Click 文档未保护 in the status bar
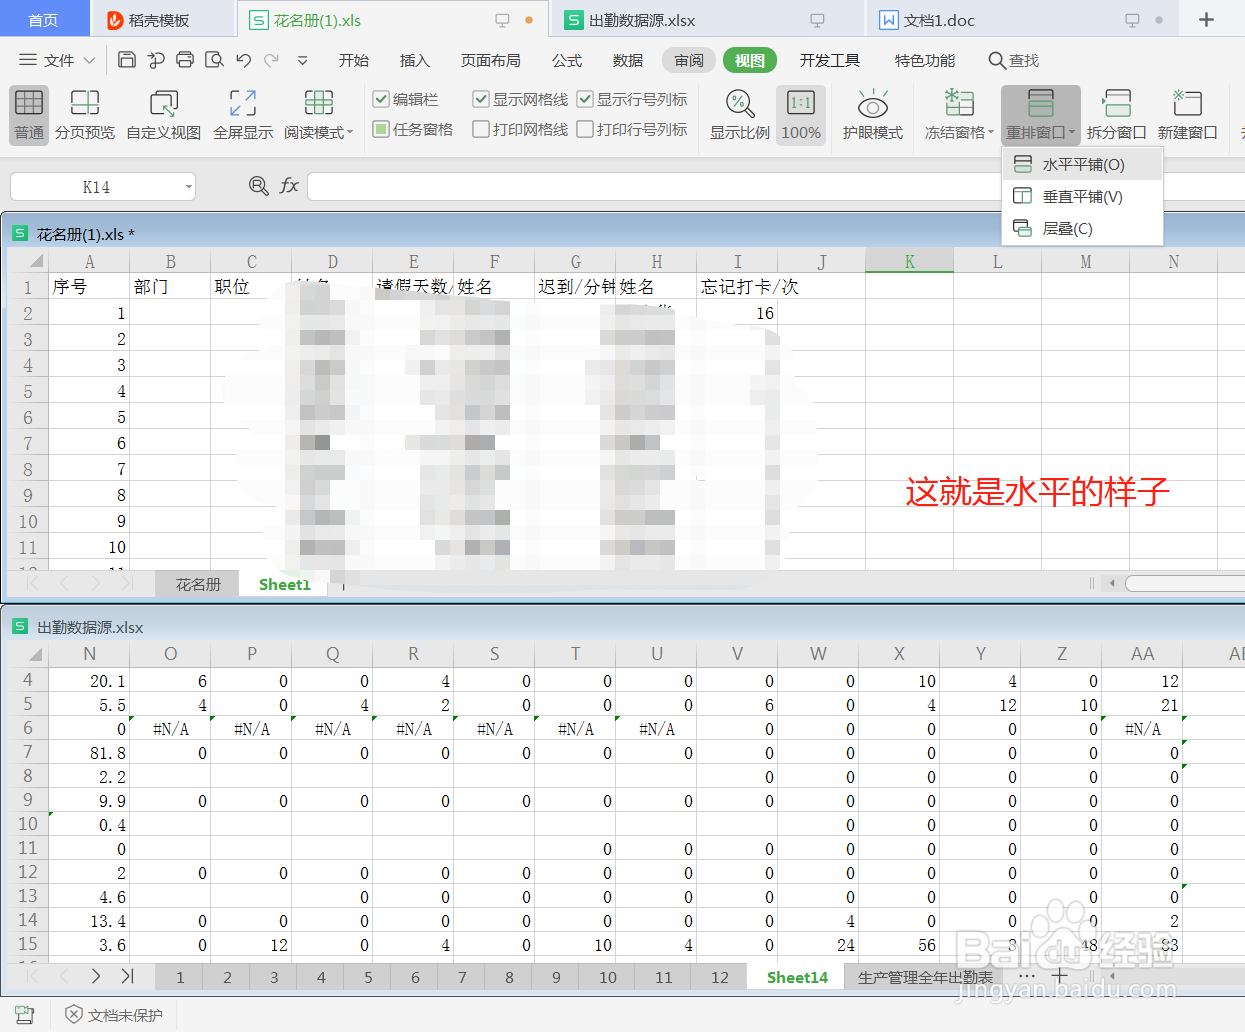Image resolution: width=1245 pixels, height=1032 pixels. point(113,1013)
